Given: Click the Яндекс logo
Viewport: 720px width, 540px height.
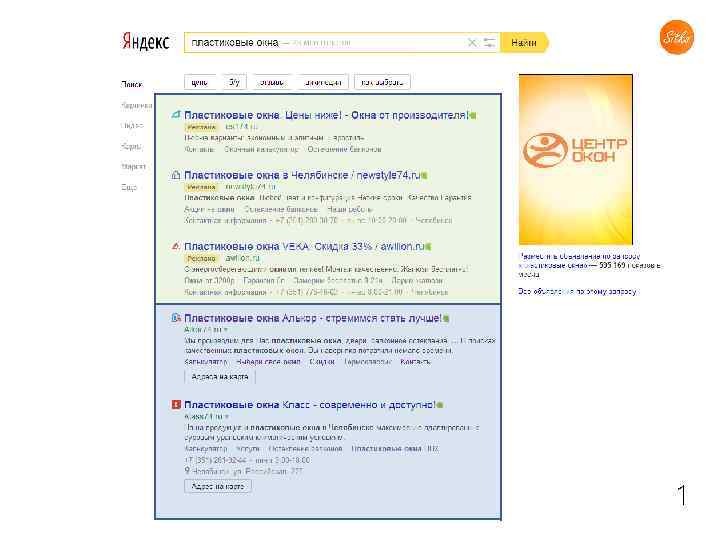Looking at the screenshot, I should pos(146,42).
